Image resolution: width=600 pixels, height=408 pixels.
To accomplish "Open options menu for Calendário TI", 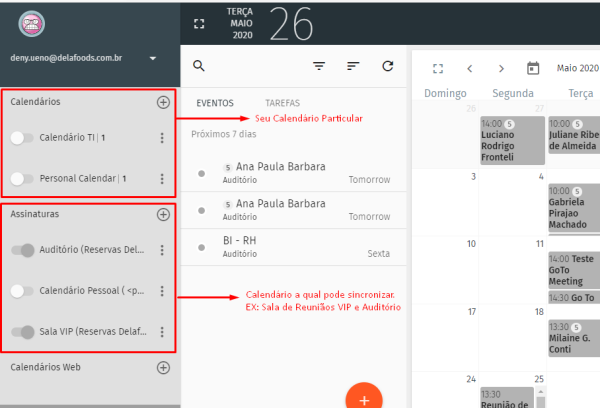I will [162, 138].
